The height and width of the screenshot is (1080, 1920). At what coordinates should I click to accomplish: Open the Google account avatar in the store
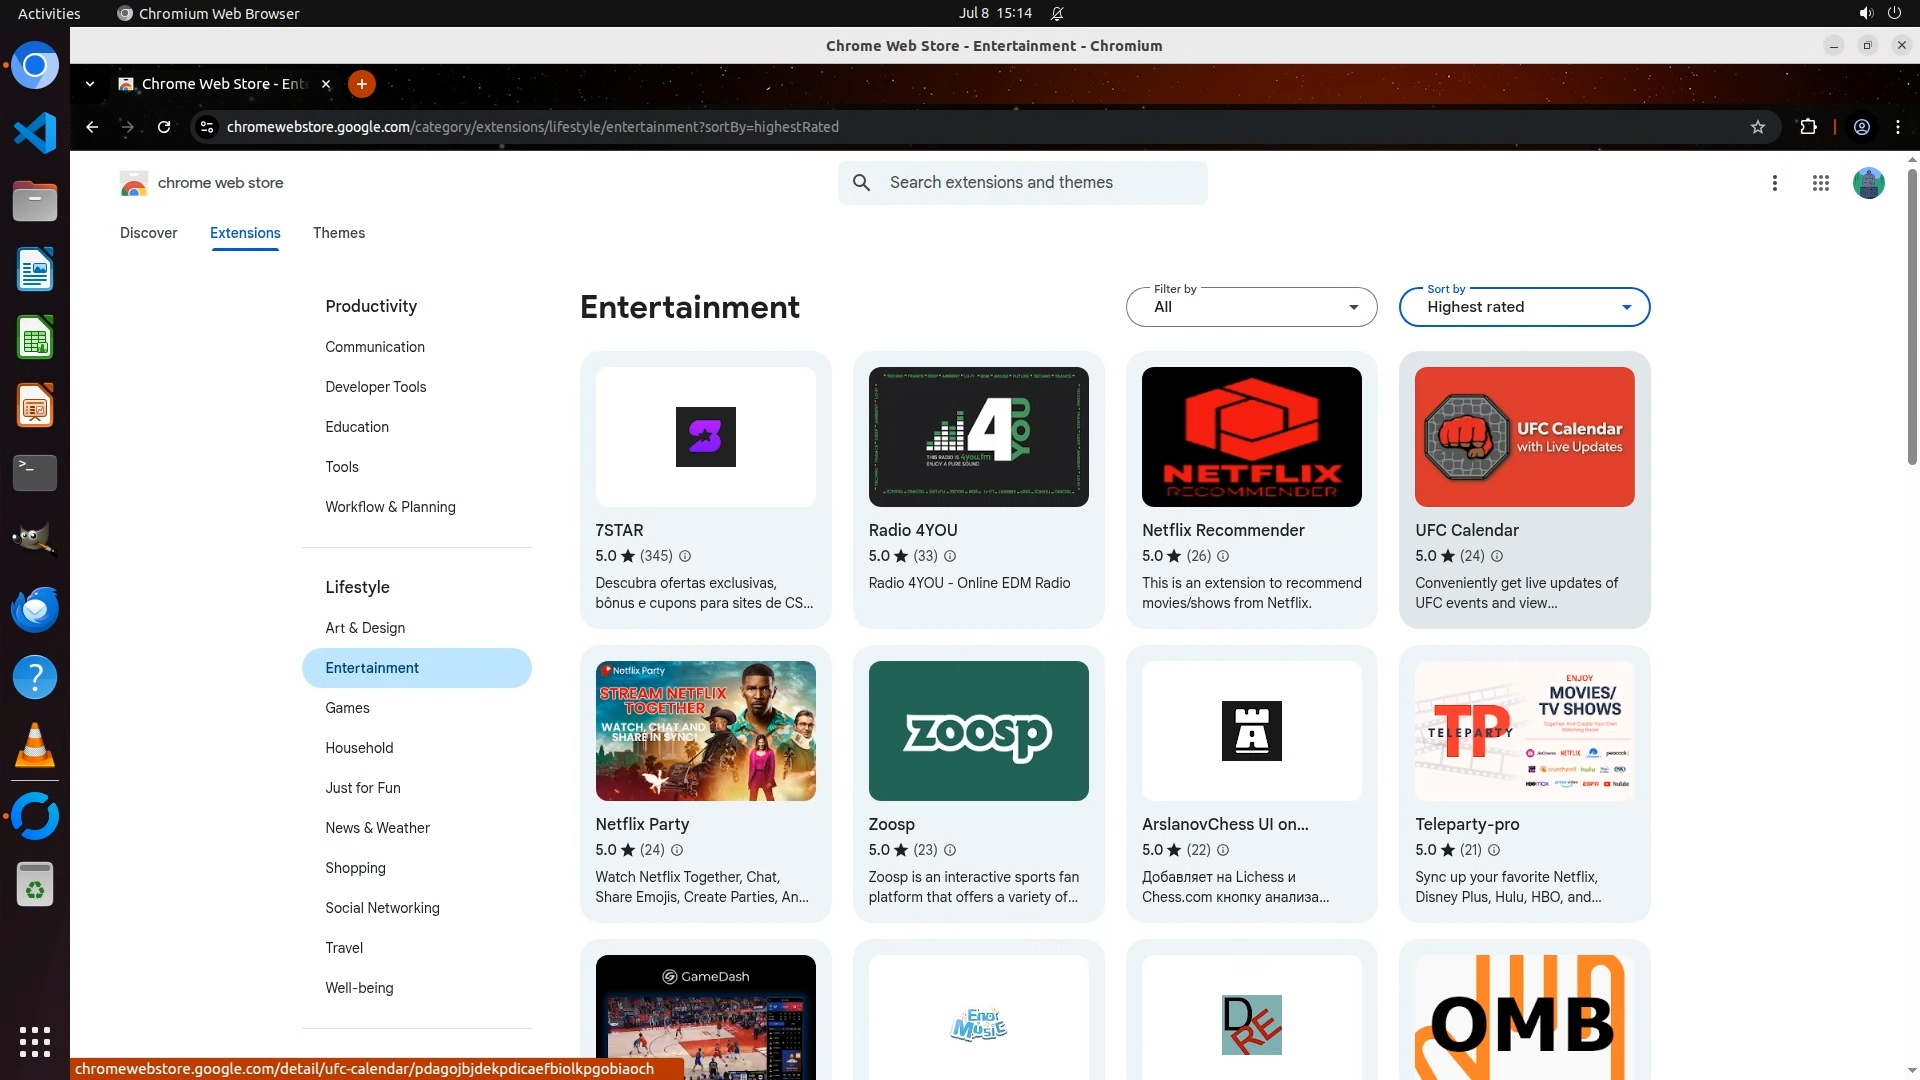1868,183
